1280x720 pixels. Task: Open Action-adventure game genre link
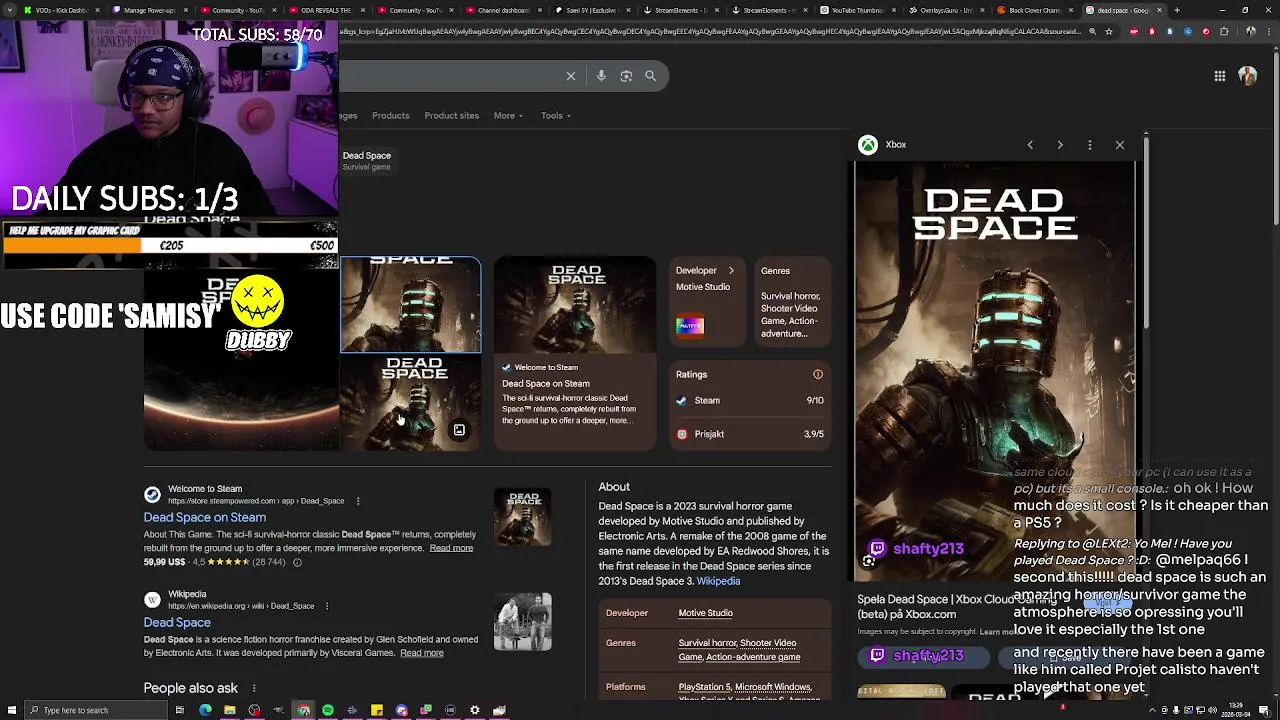pyautogui.click(x=753, y=657)
